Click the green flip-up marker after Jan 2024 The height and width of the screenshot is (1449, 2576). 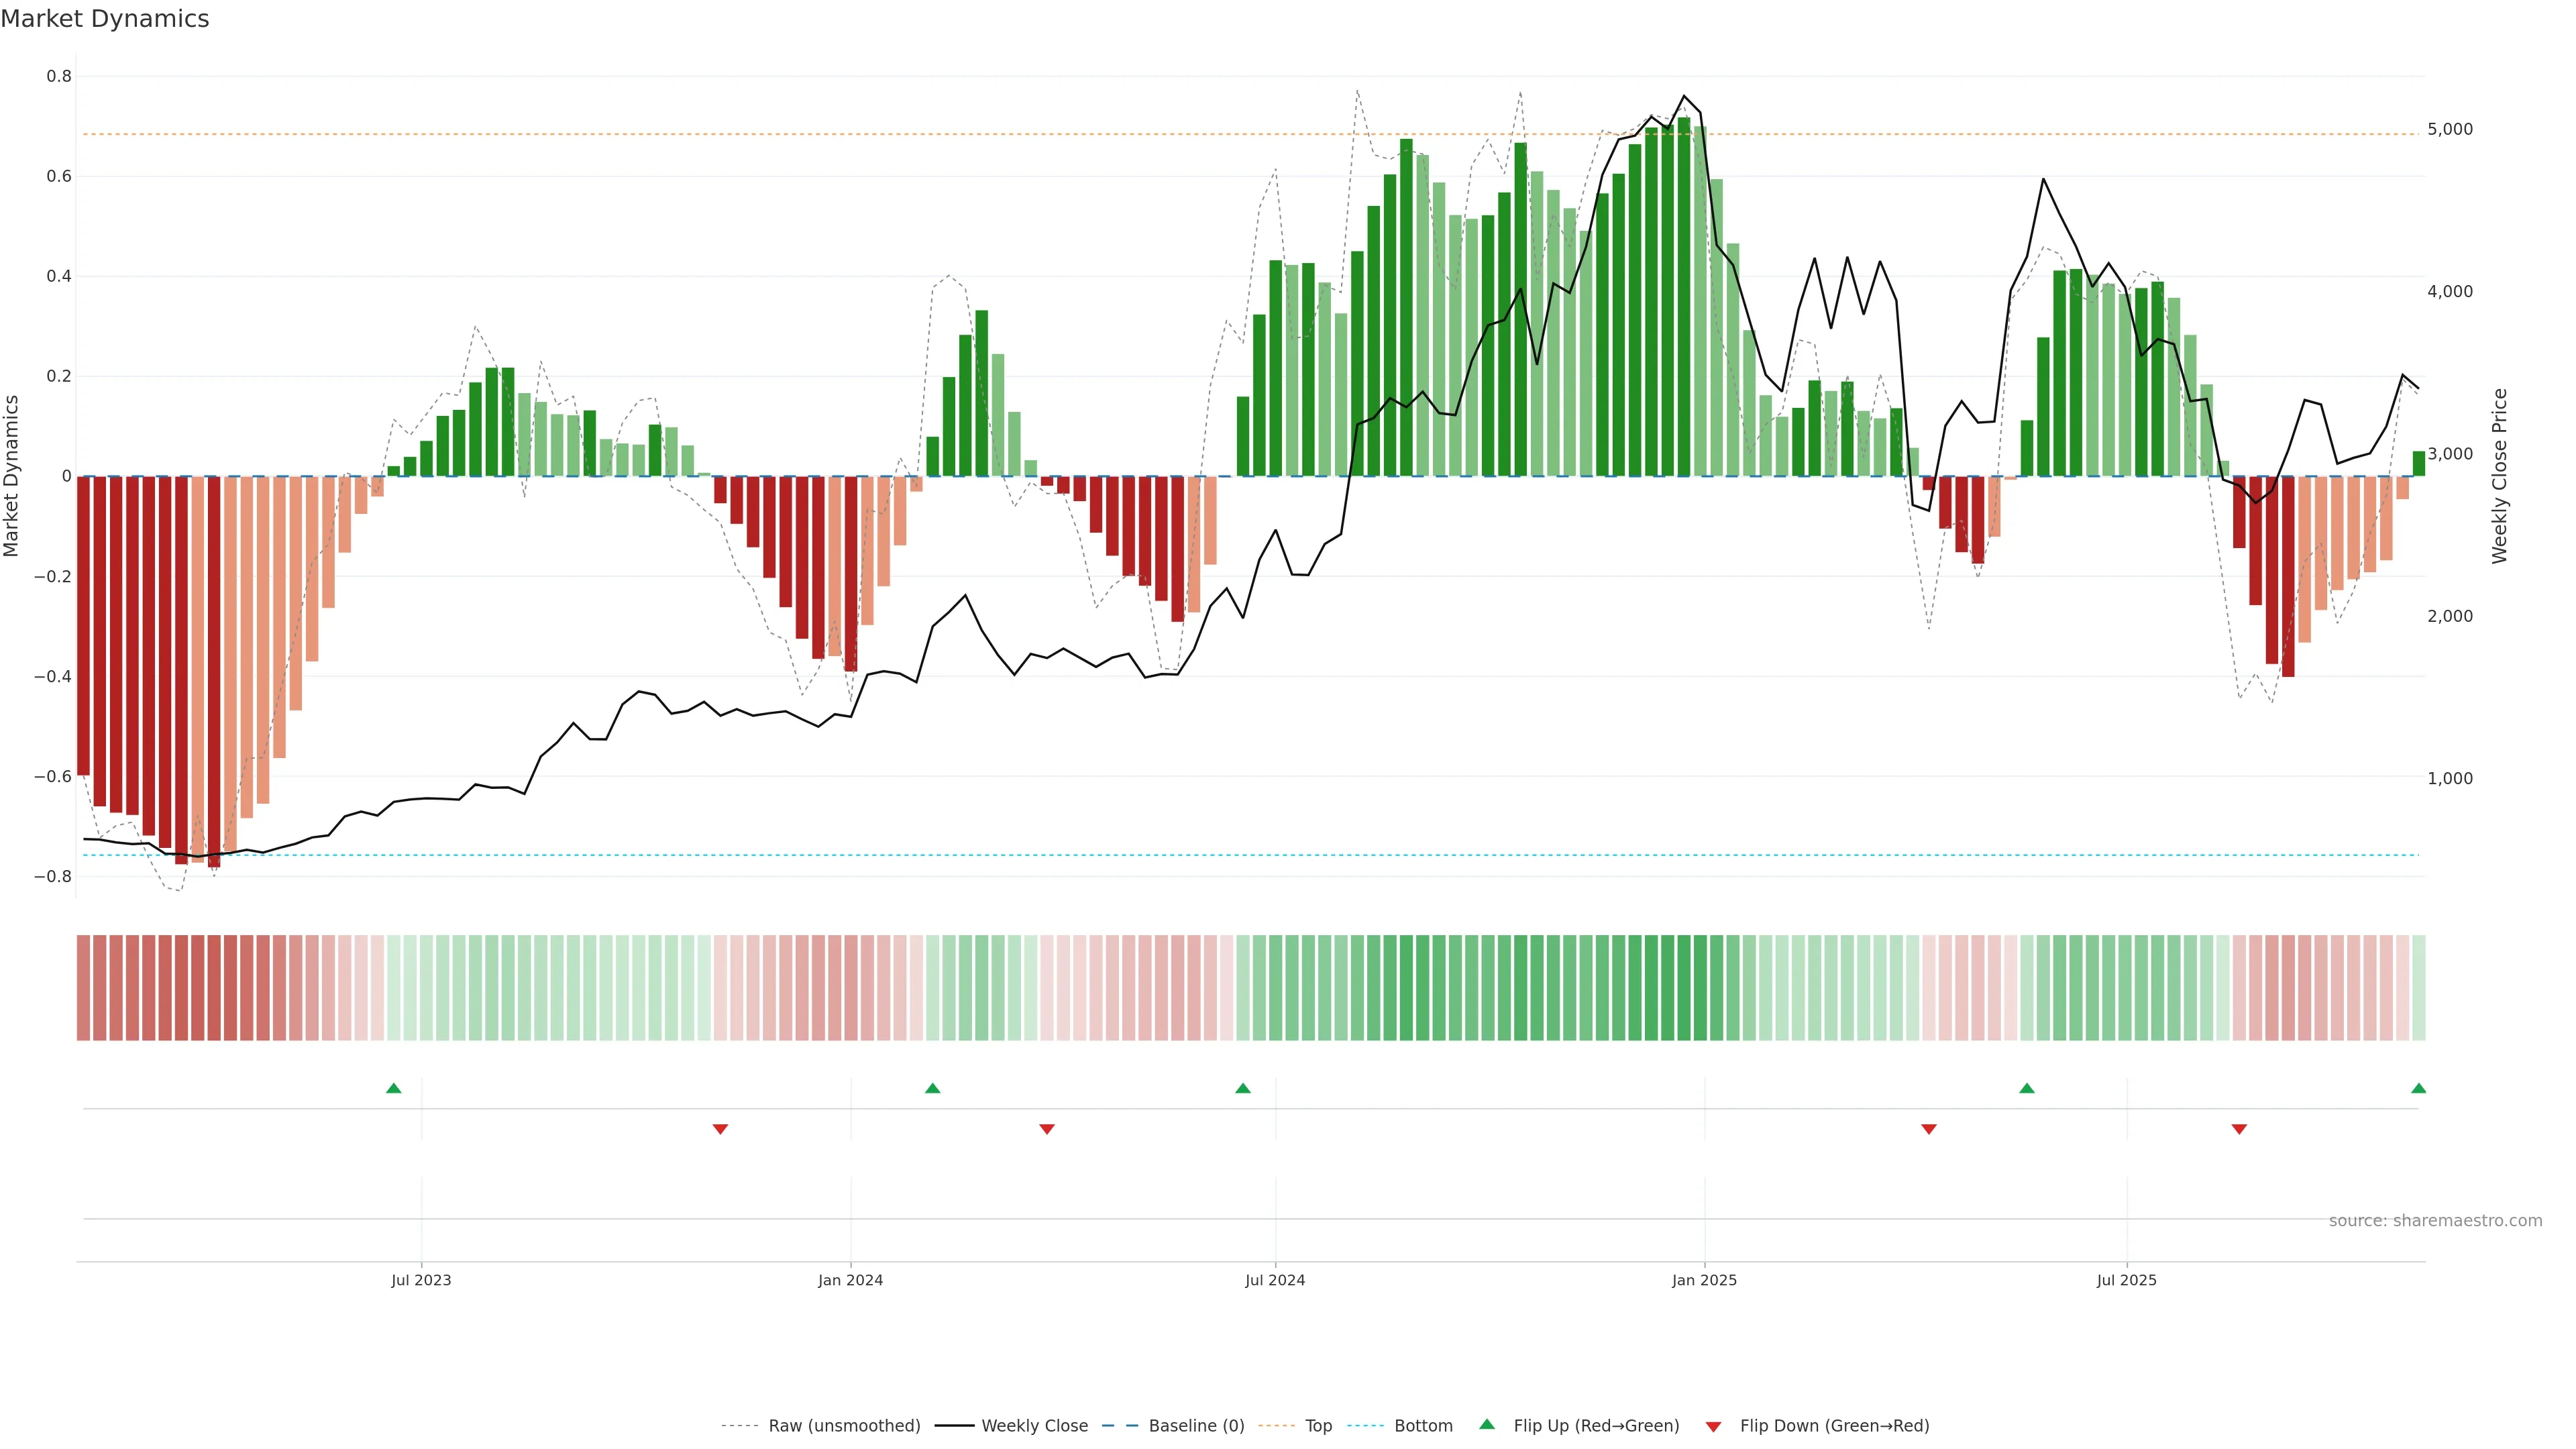coord(933,1088)
